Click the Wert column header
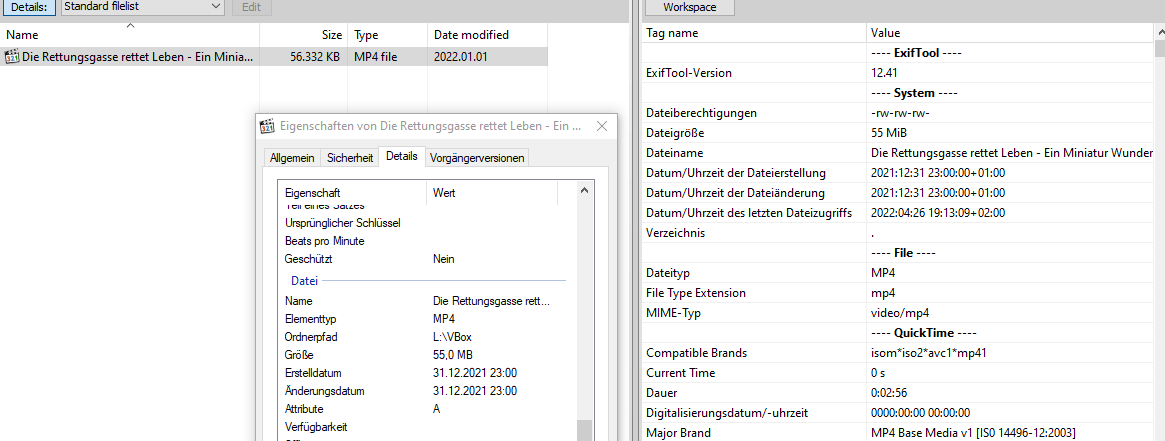This screenshot has height=441, width=1165. (x=492, y=192)
